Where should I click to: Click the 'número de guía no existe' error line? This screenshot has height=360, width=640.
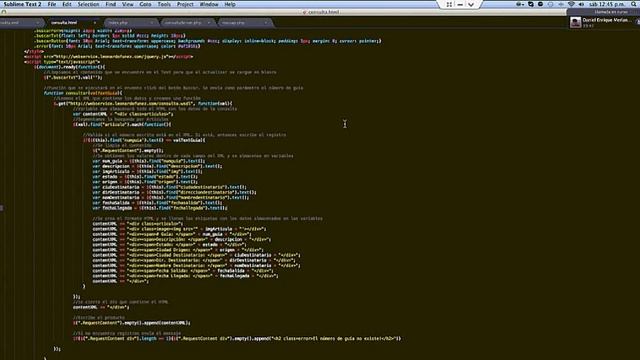237,338
